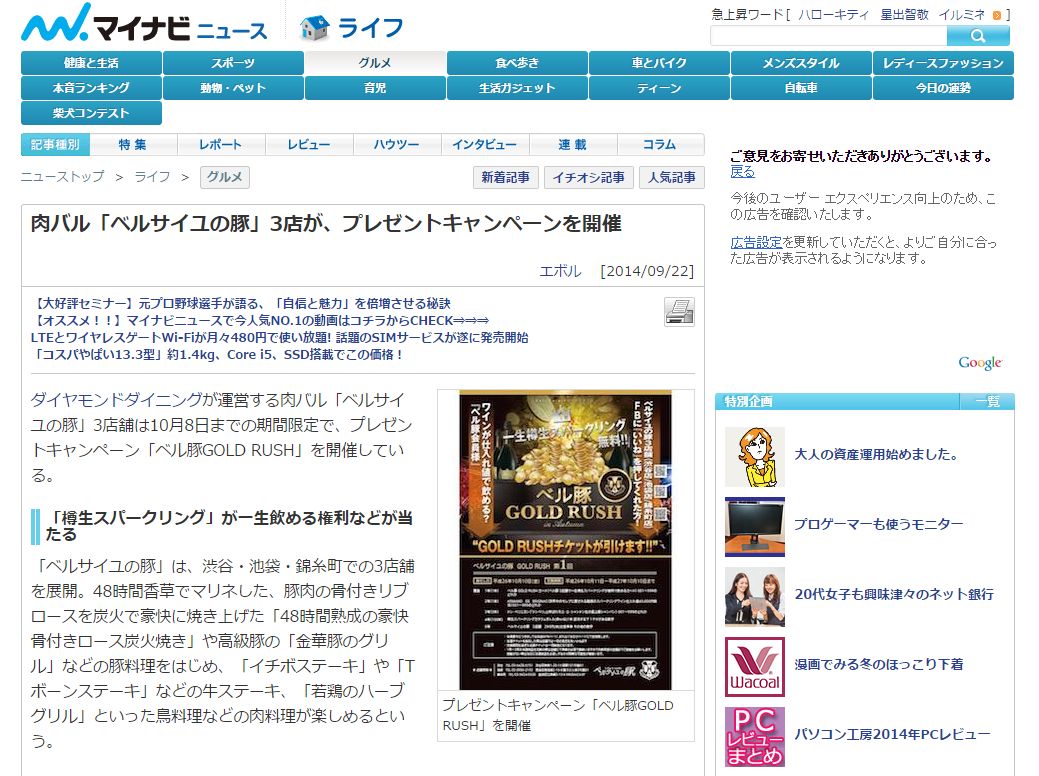Screen dimensions: 1039x776
Task: Select the ハウツー article type tab
Action: pyautogui.click(x=397, y=144)
